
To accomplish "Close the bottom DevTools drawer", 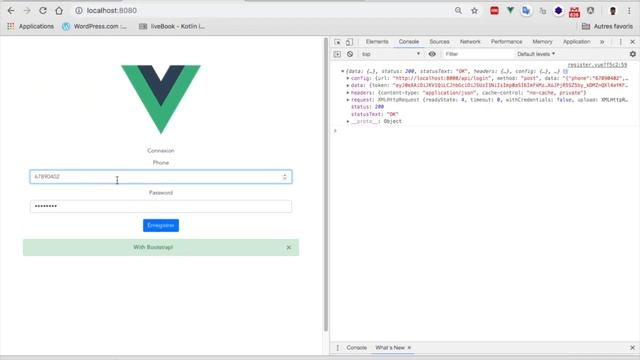I will pos(632,348).
